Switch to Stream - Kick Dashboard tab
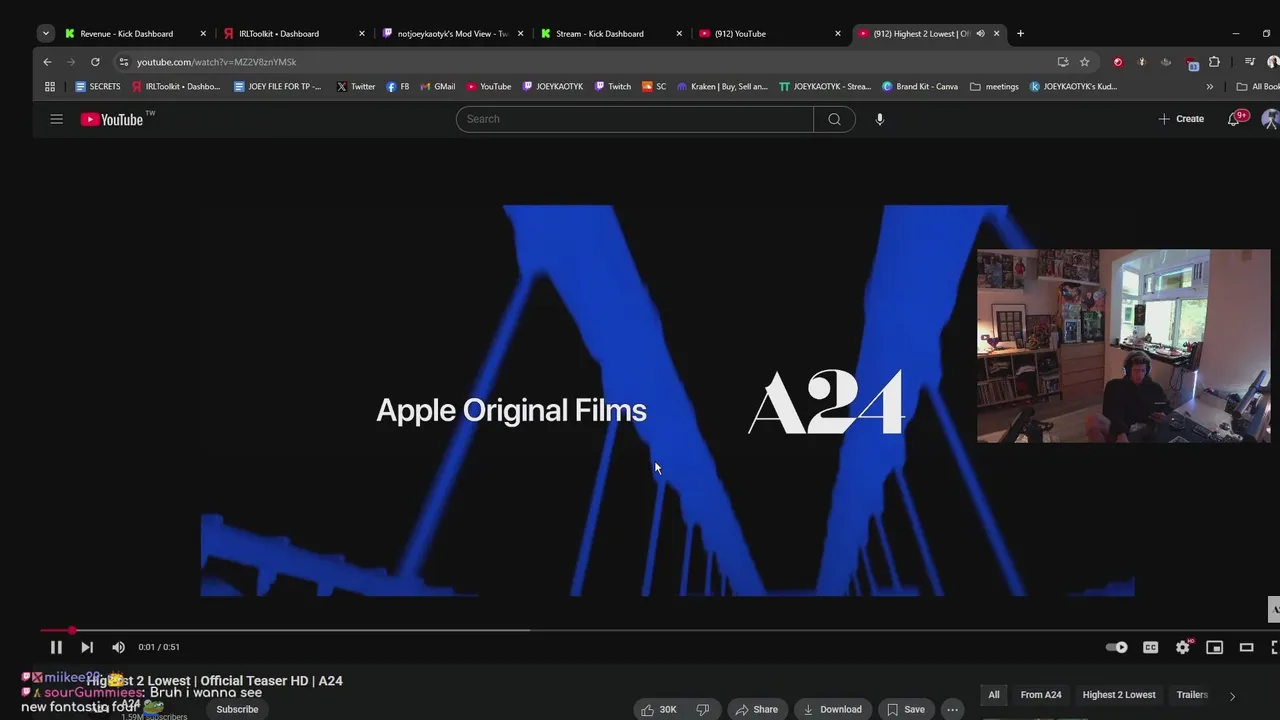1280x720 pixels. point(600,33)
